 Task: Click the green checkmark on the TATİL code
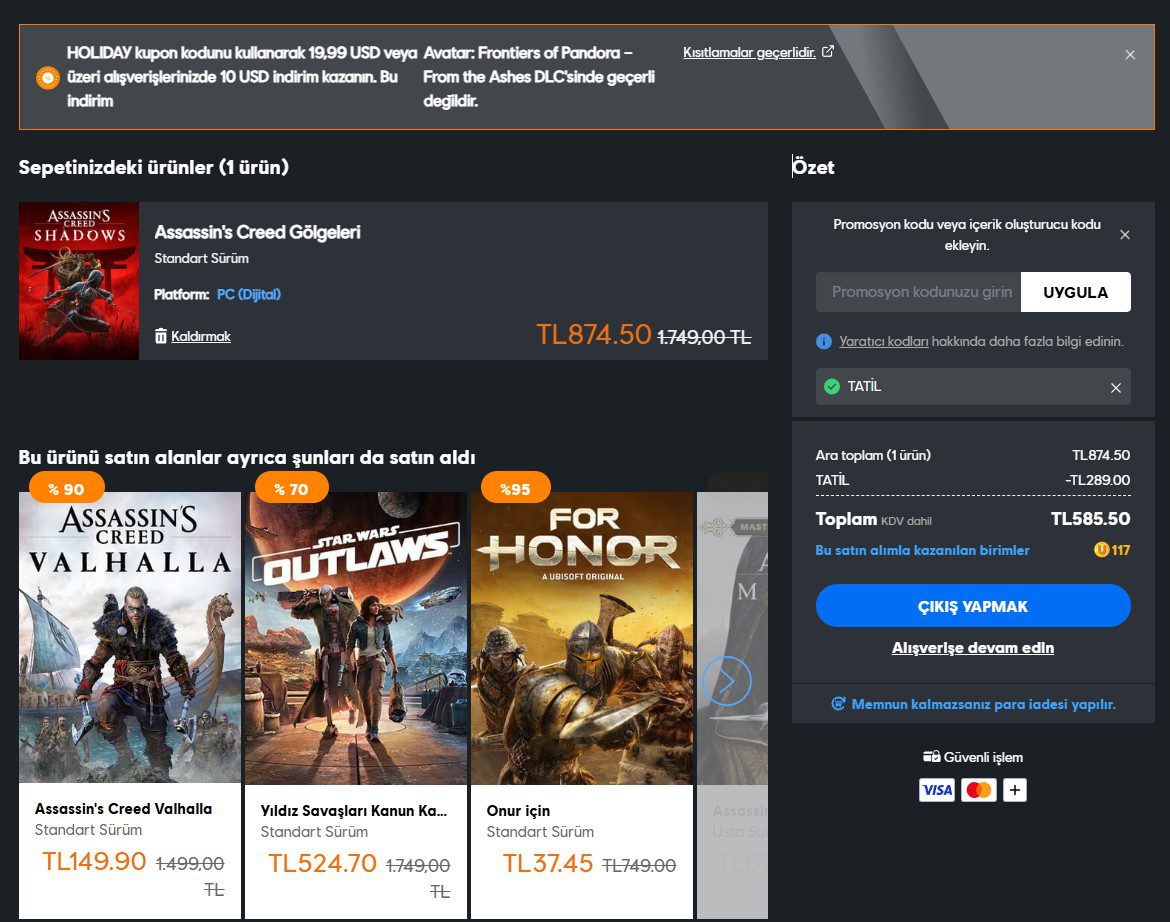pyautogui.click(x=833, y=388)
